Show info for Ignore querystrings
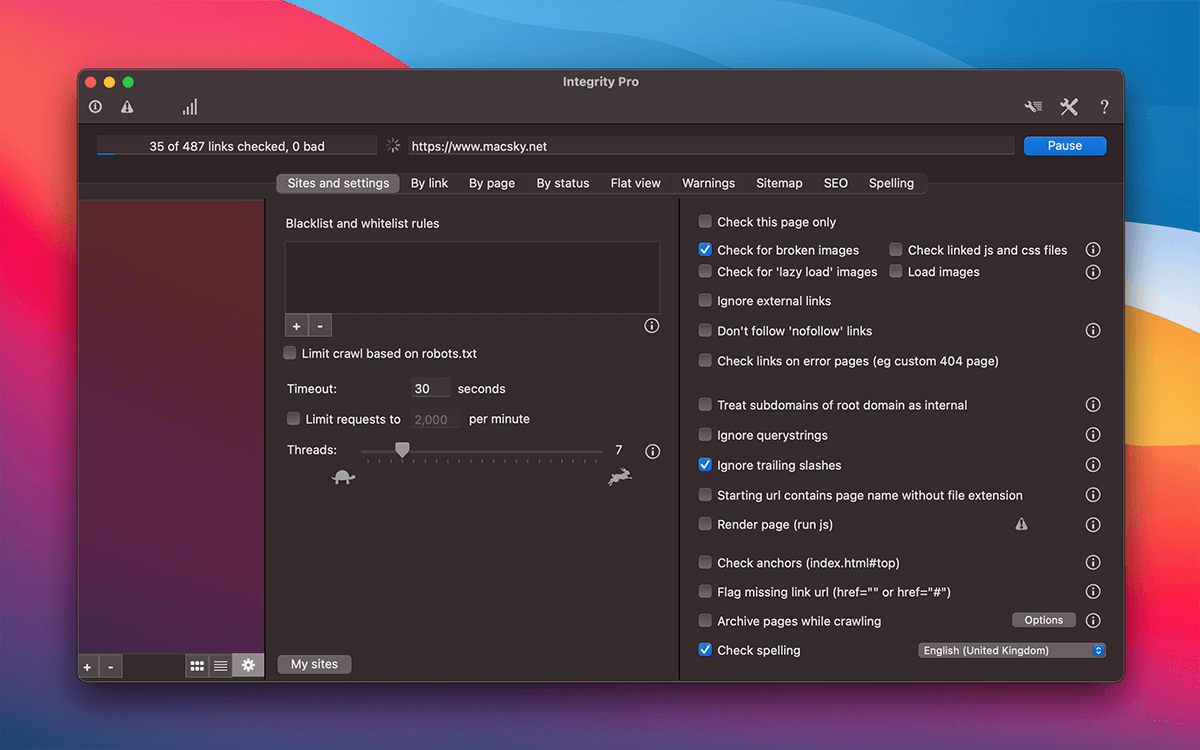Screen dimensions: 1200x750 (x=1093, y=435)
